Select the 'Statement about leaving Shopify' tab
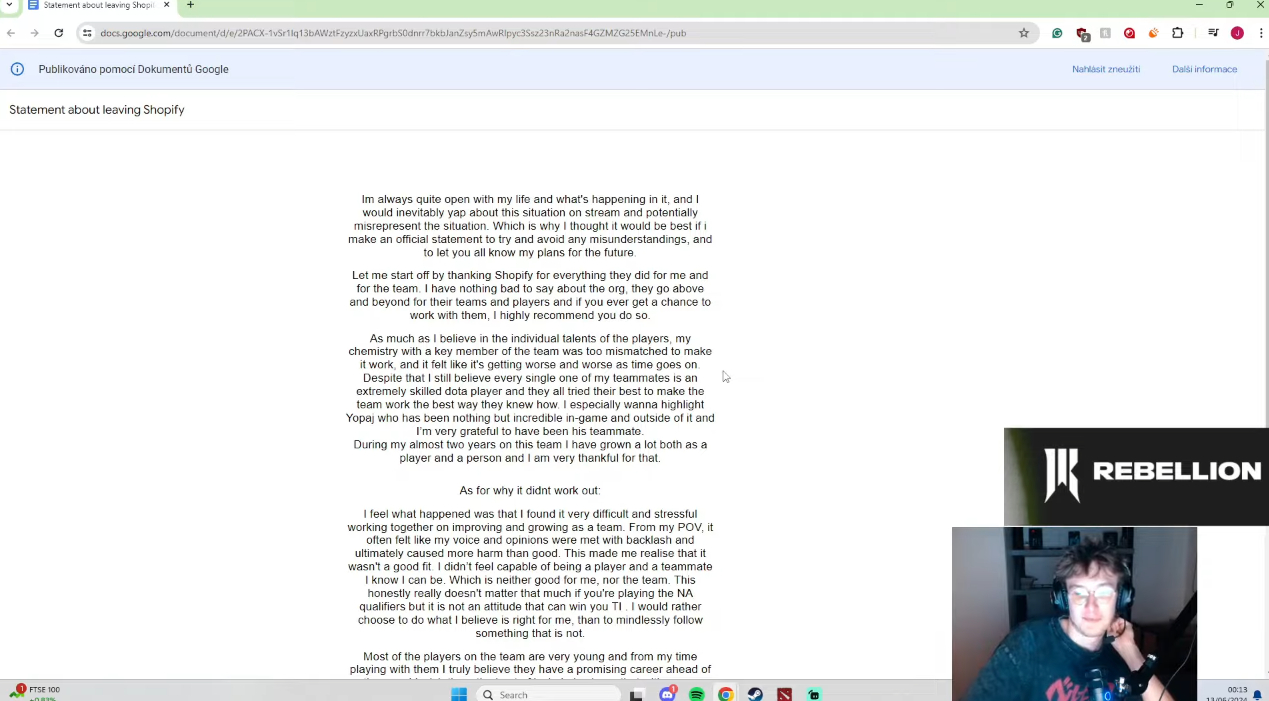 point(98,5)
